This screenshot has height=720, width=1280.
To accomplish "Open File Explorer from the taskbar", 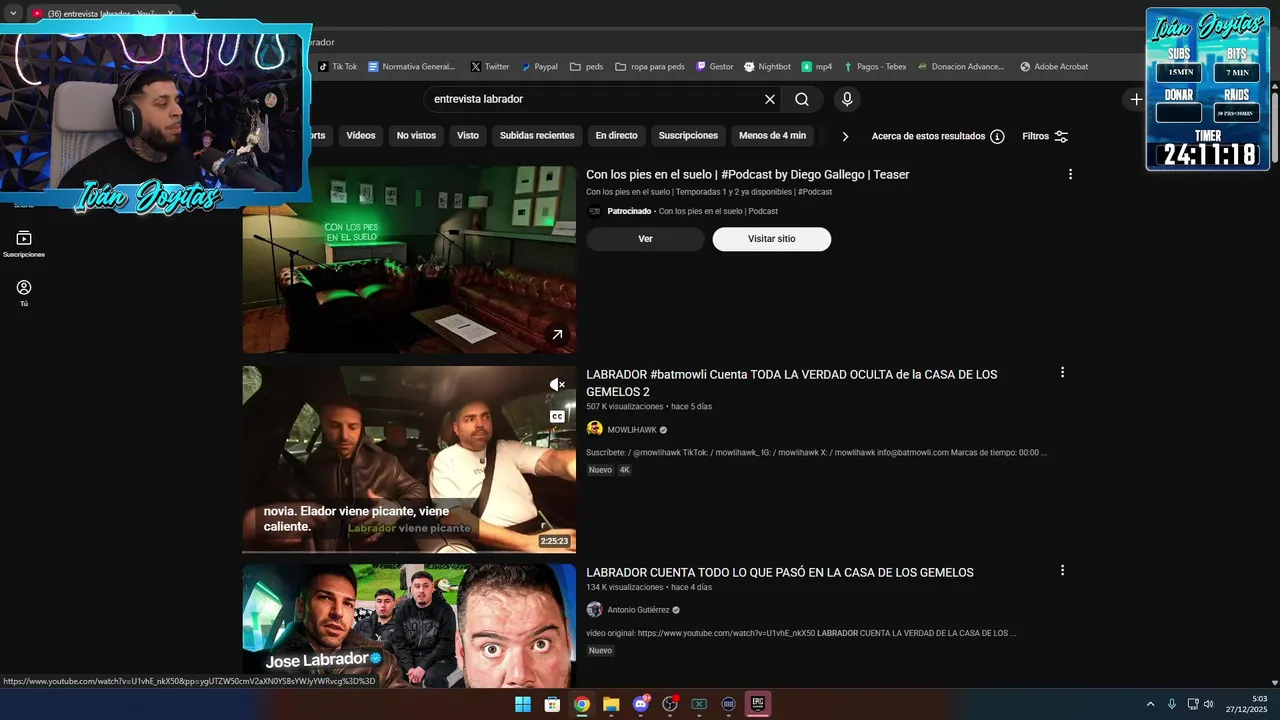I will click(611, 704).
